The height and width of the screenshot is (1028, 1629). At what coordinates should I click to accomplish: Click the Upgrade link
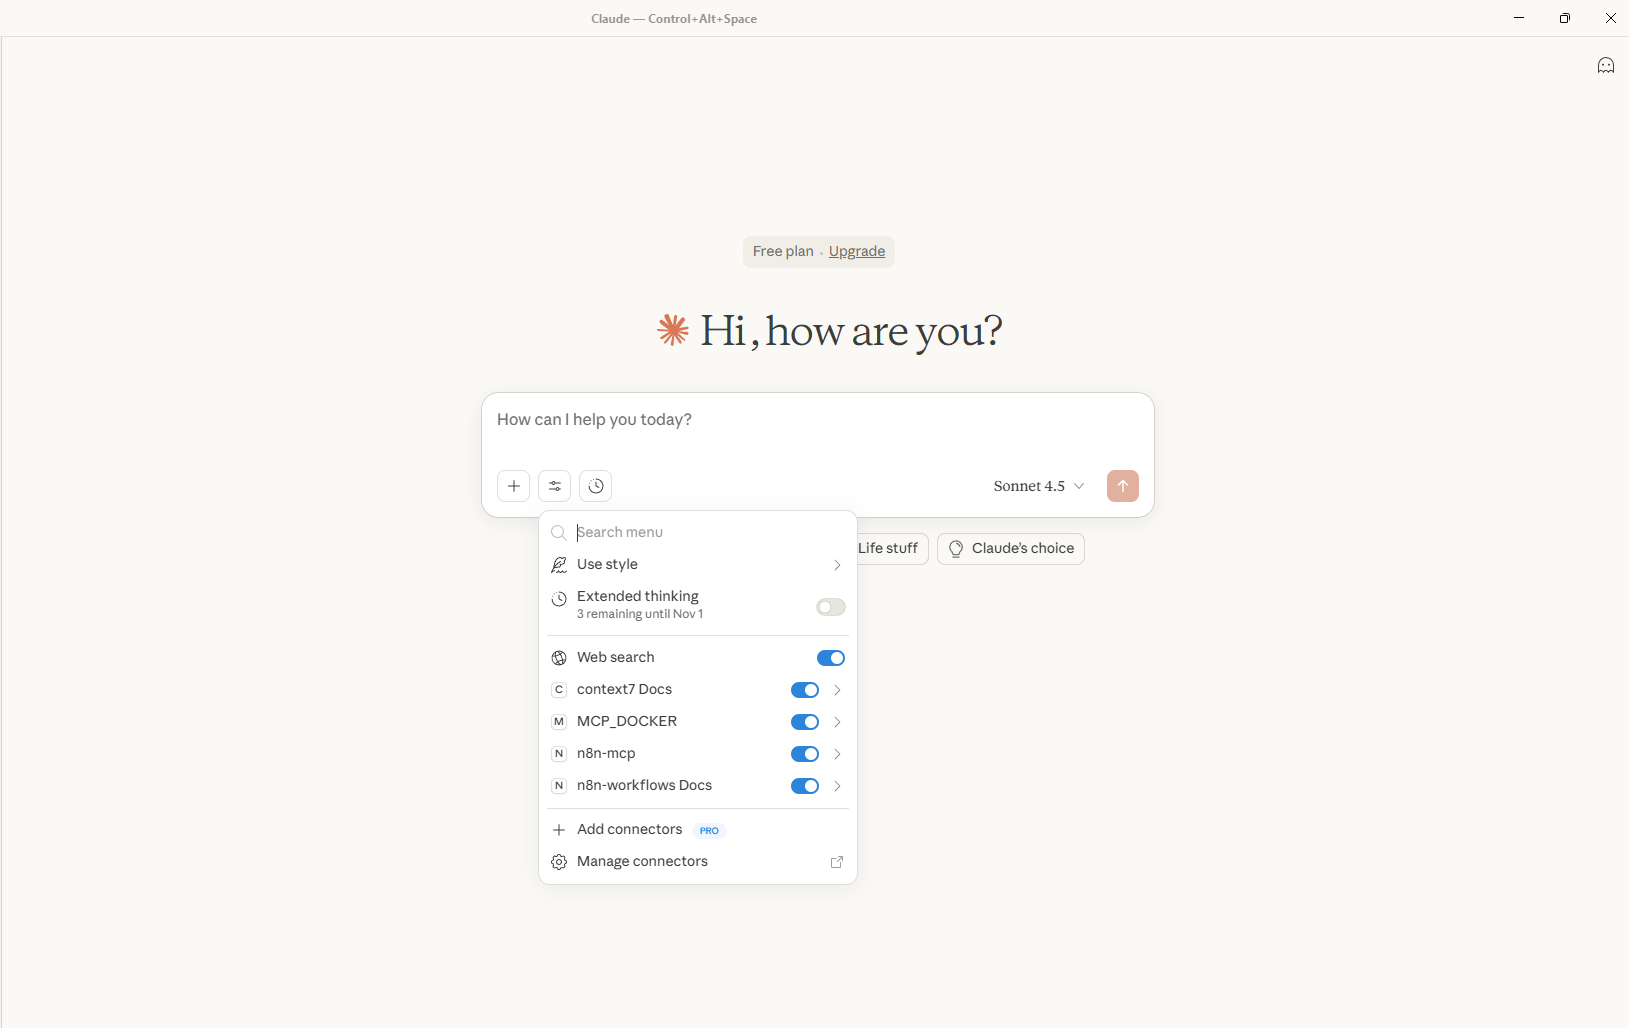tap(857, 251)
